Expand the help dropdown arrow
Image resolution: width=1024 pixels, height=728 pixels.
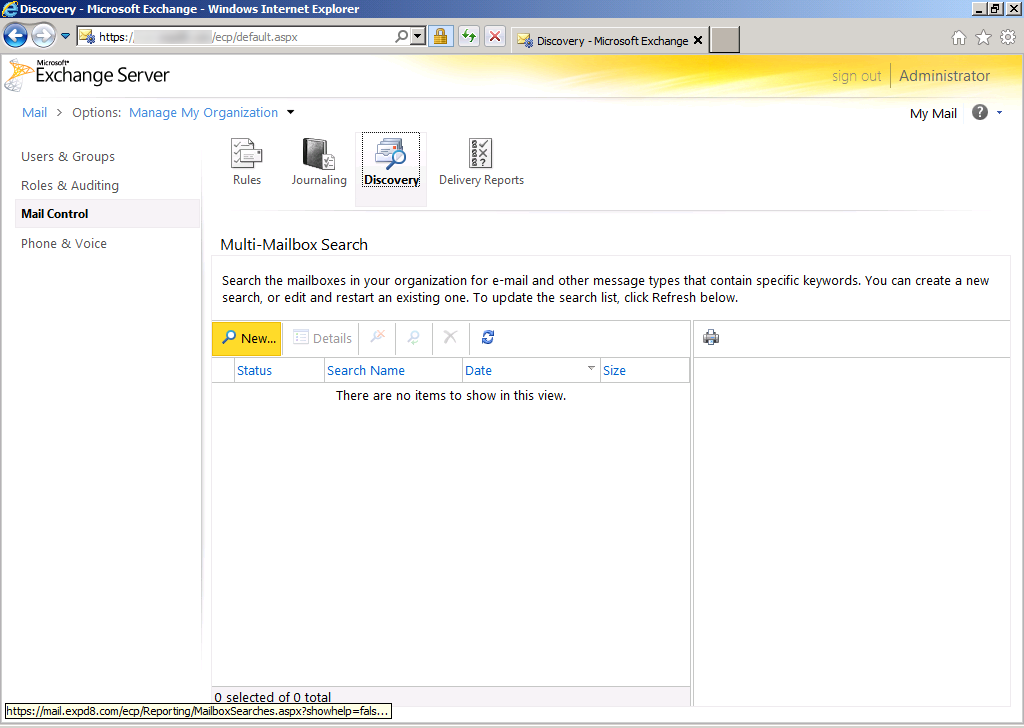click(x=999, y=113)
